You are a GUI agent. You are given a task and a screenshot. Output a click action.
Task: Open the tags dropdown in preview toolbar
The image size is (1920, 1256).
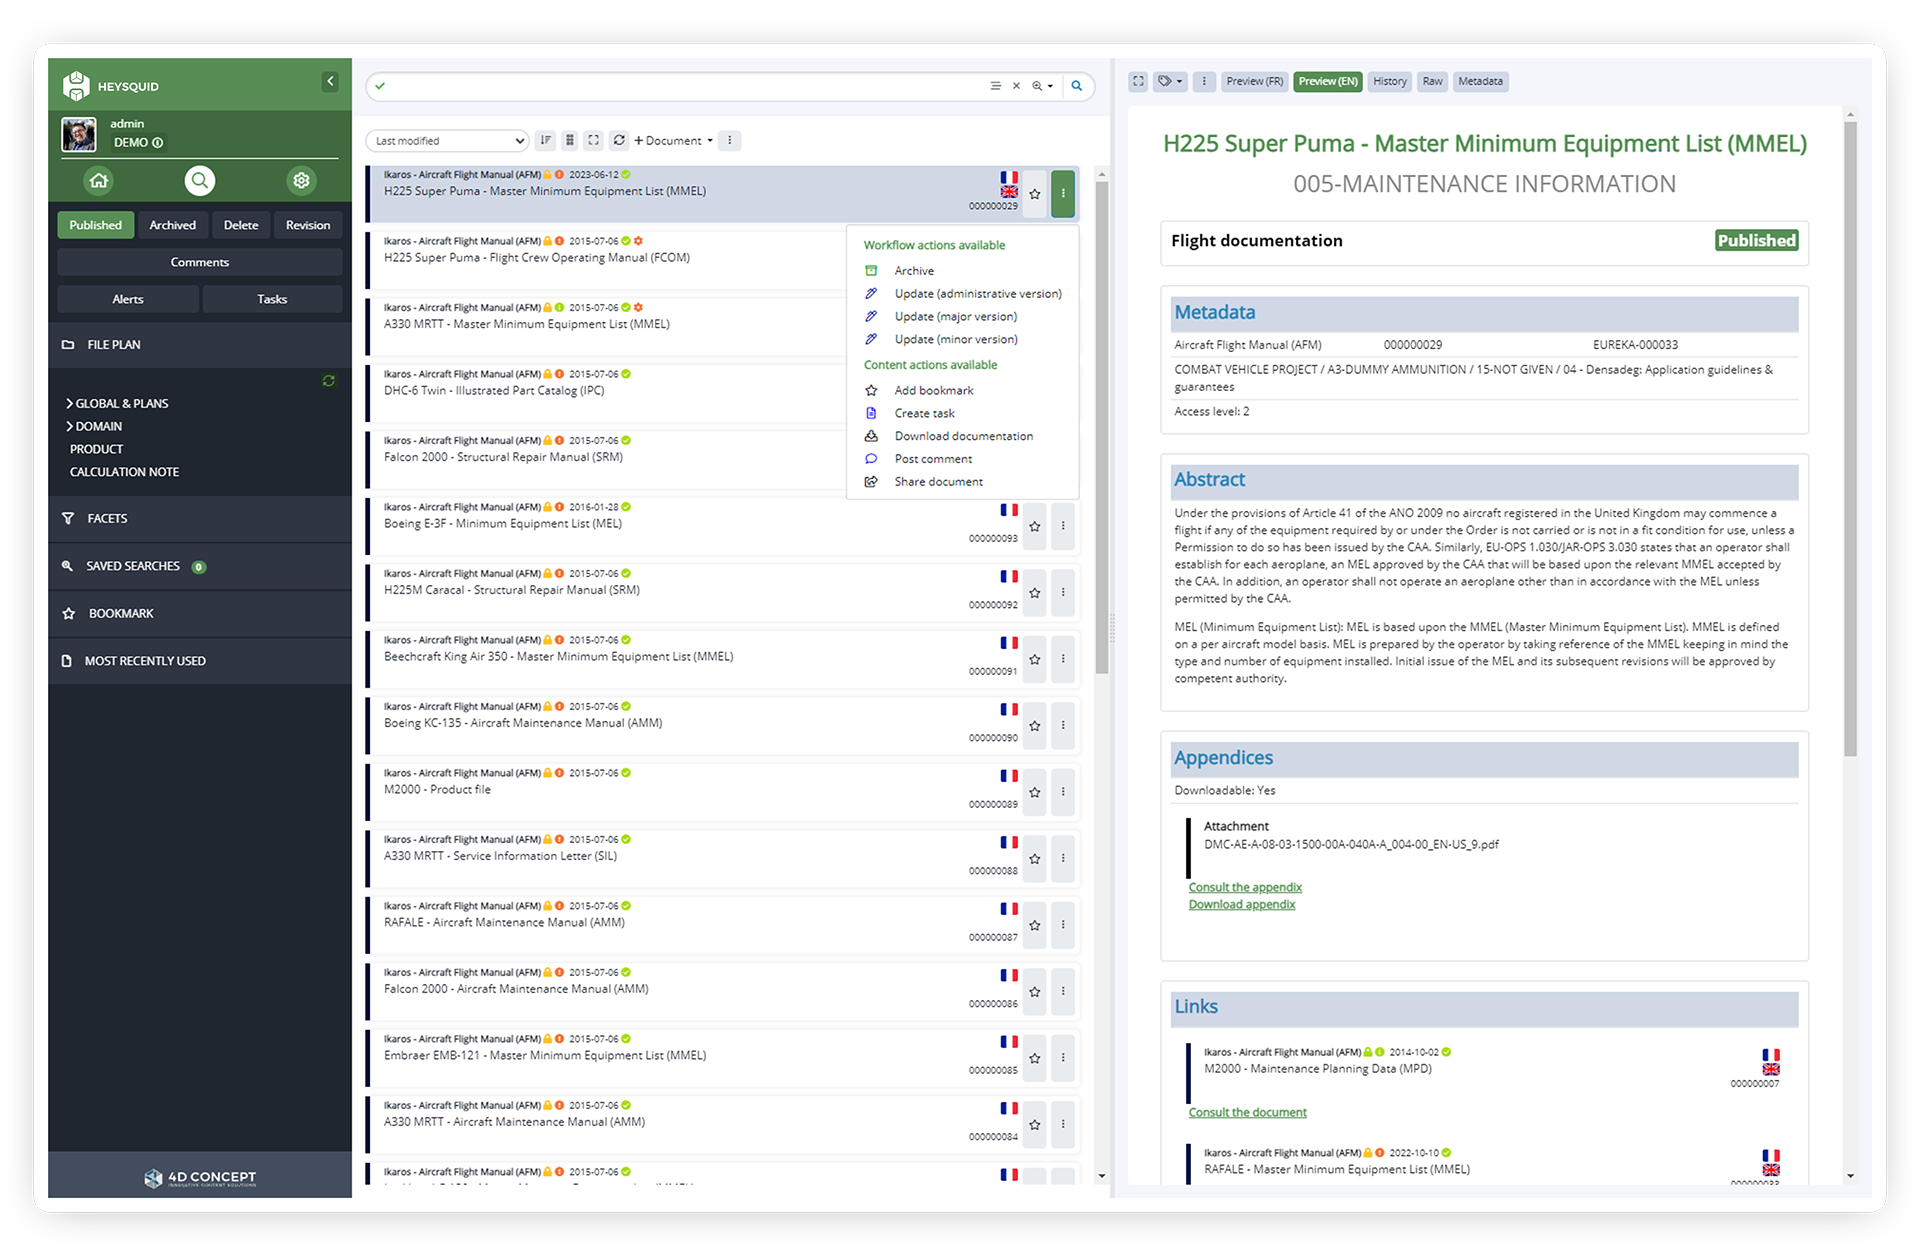click(1170, 82)
